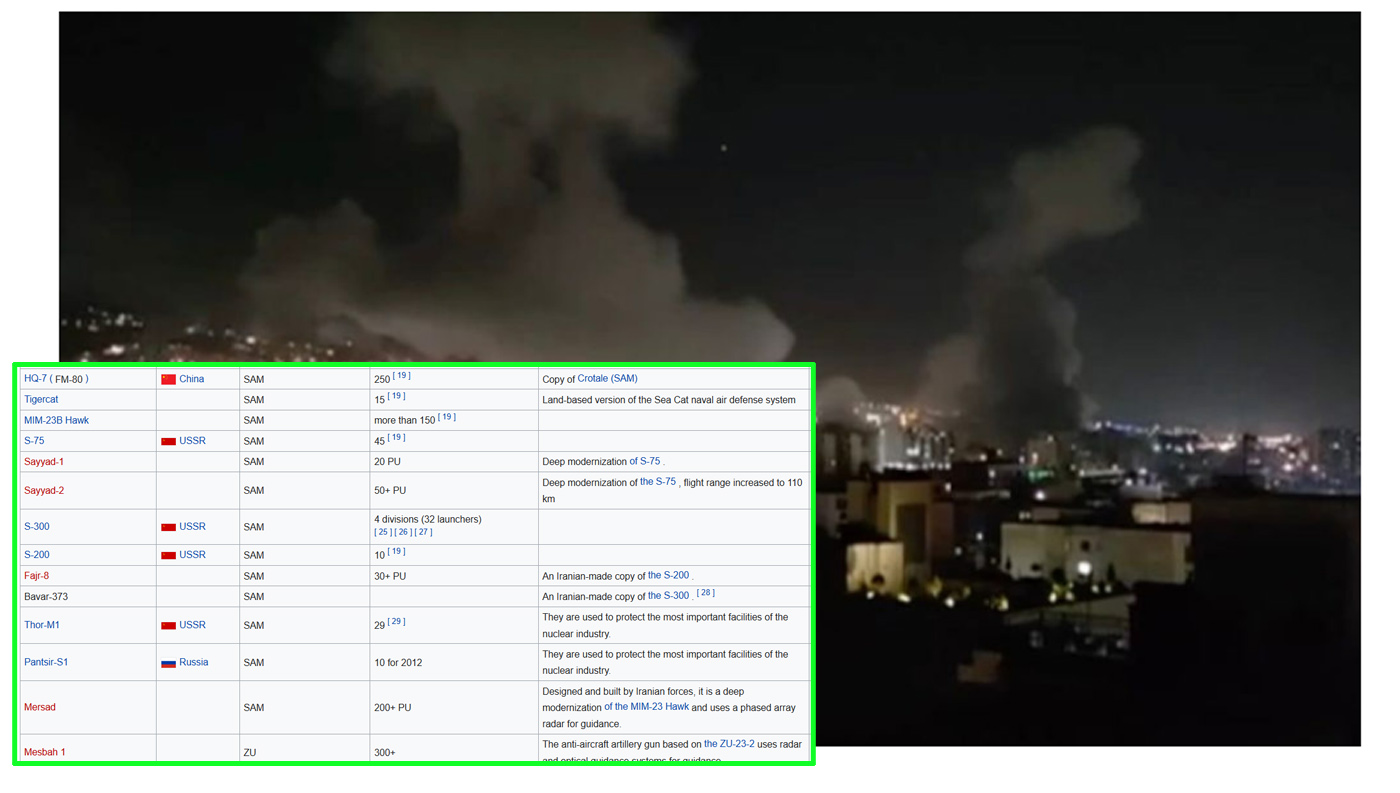The height and width of the screenshot is (793, 1400).
Task: Click the USSR flag in the S-75 row
Action: point(168,441)
